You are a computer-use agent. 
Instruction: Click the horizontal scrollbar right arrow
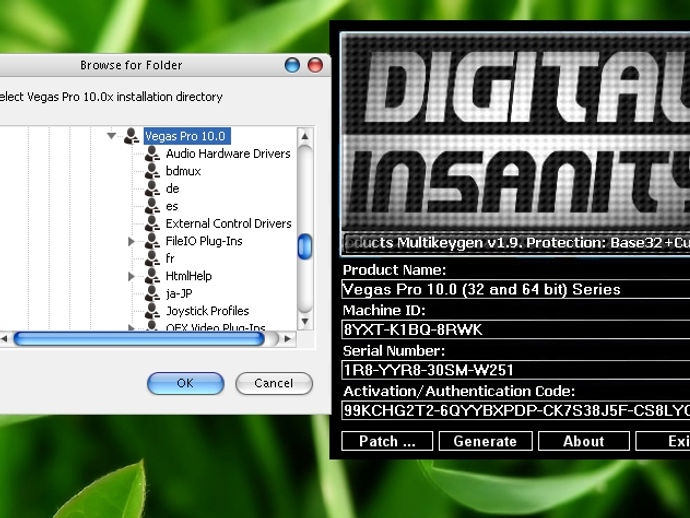point(288,338)
